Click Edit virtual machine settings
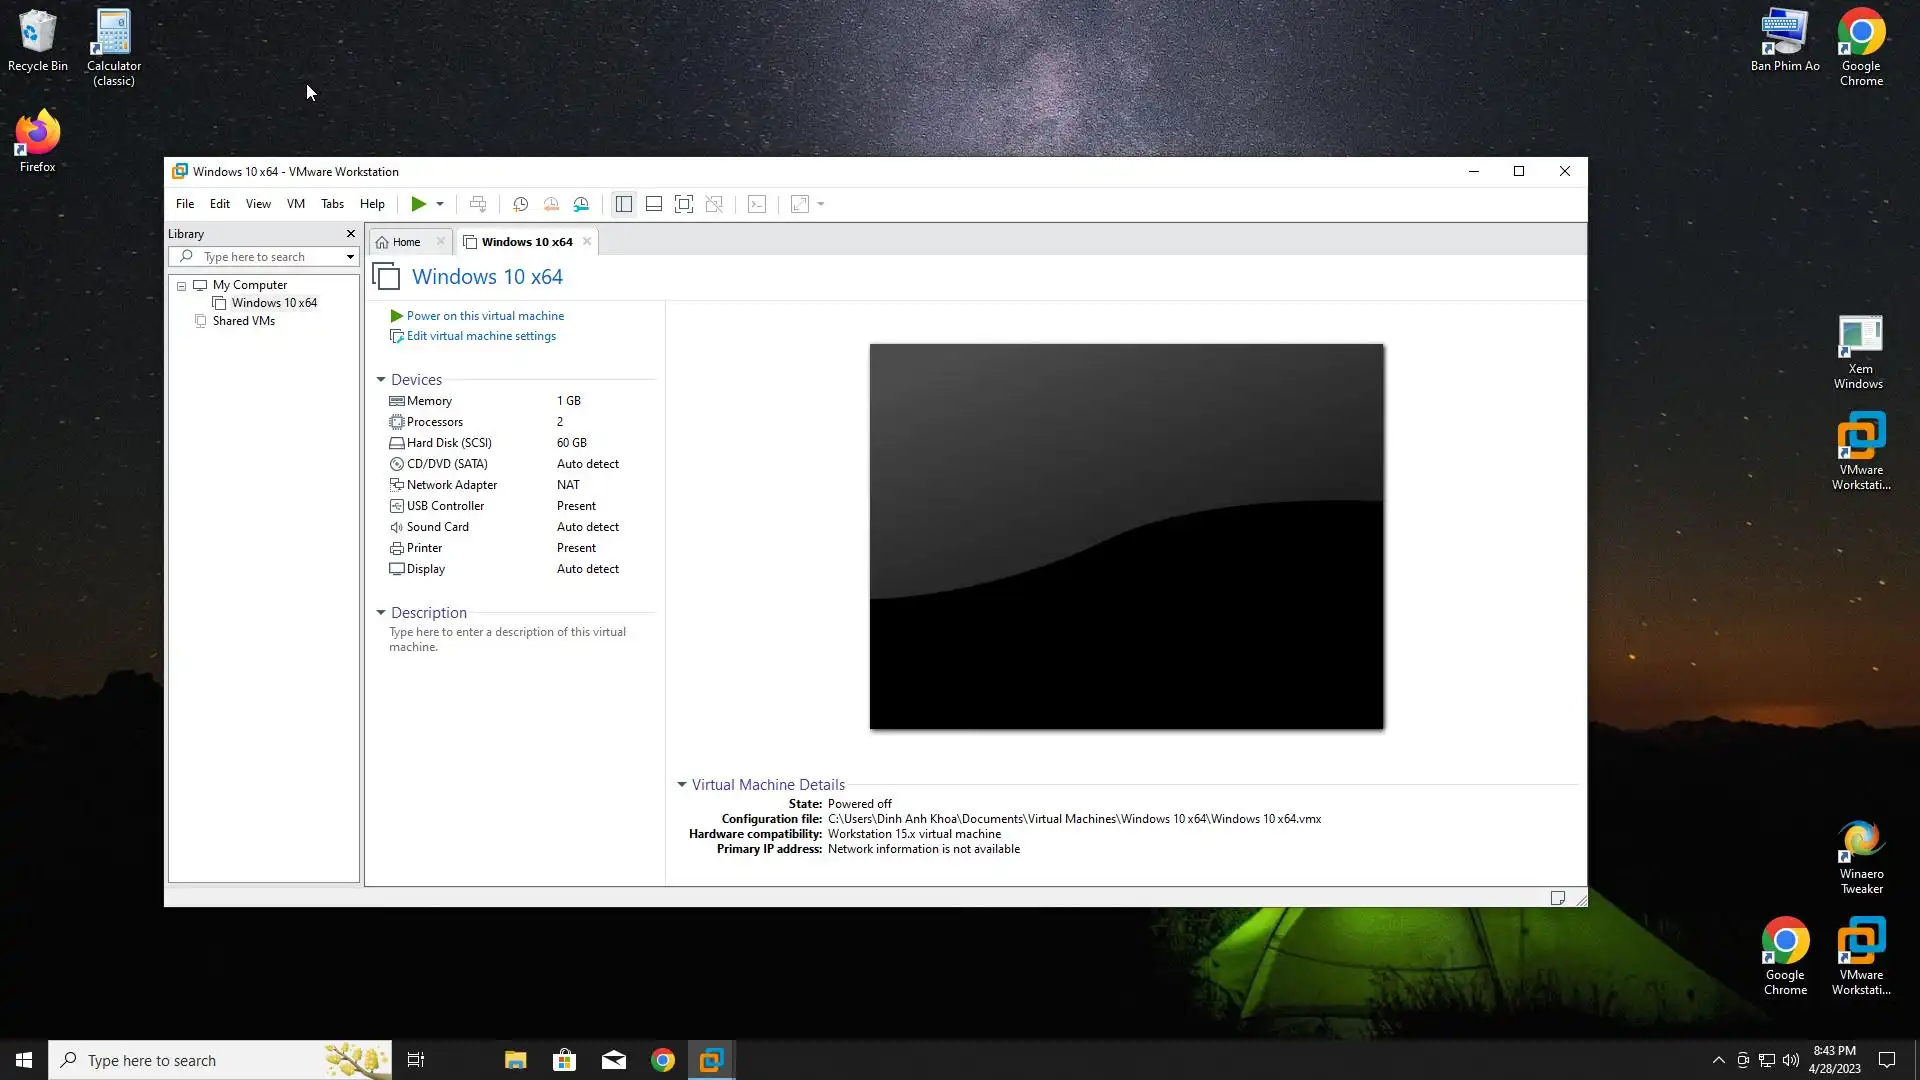This screenshot has height=1080, width=1920. 481,336
